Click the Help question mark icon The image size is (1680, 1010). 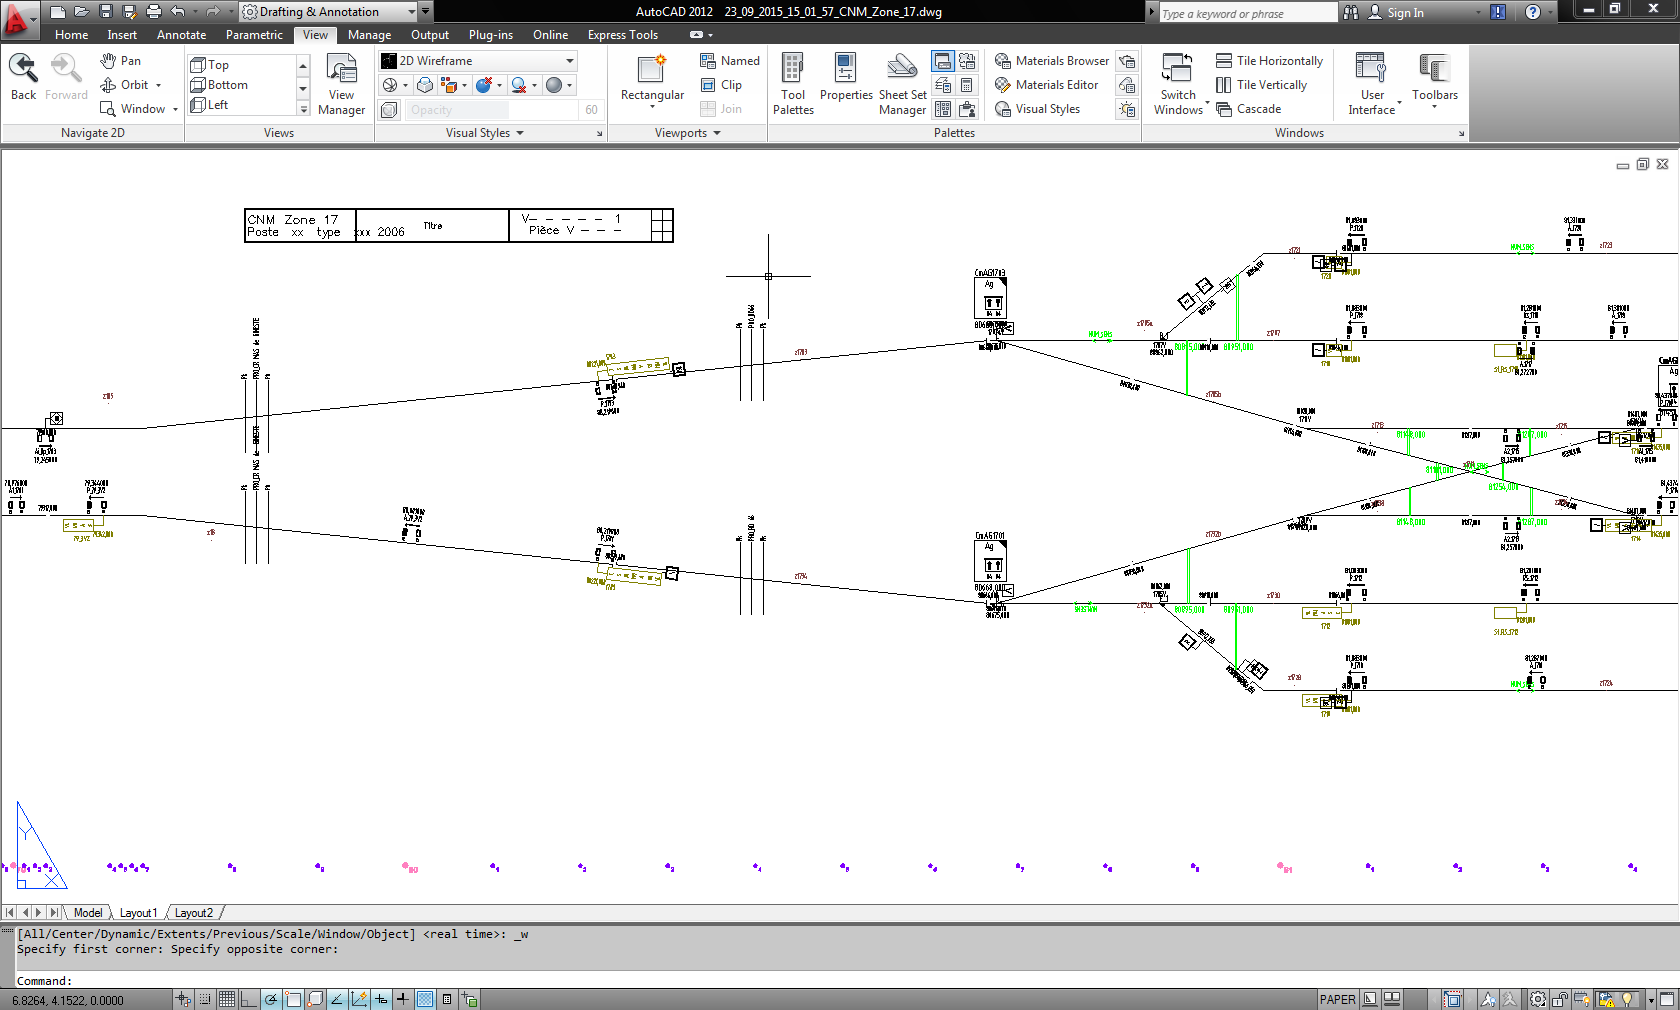(1532, 12)
